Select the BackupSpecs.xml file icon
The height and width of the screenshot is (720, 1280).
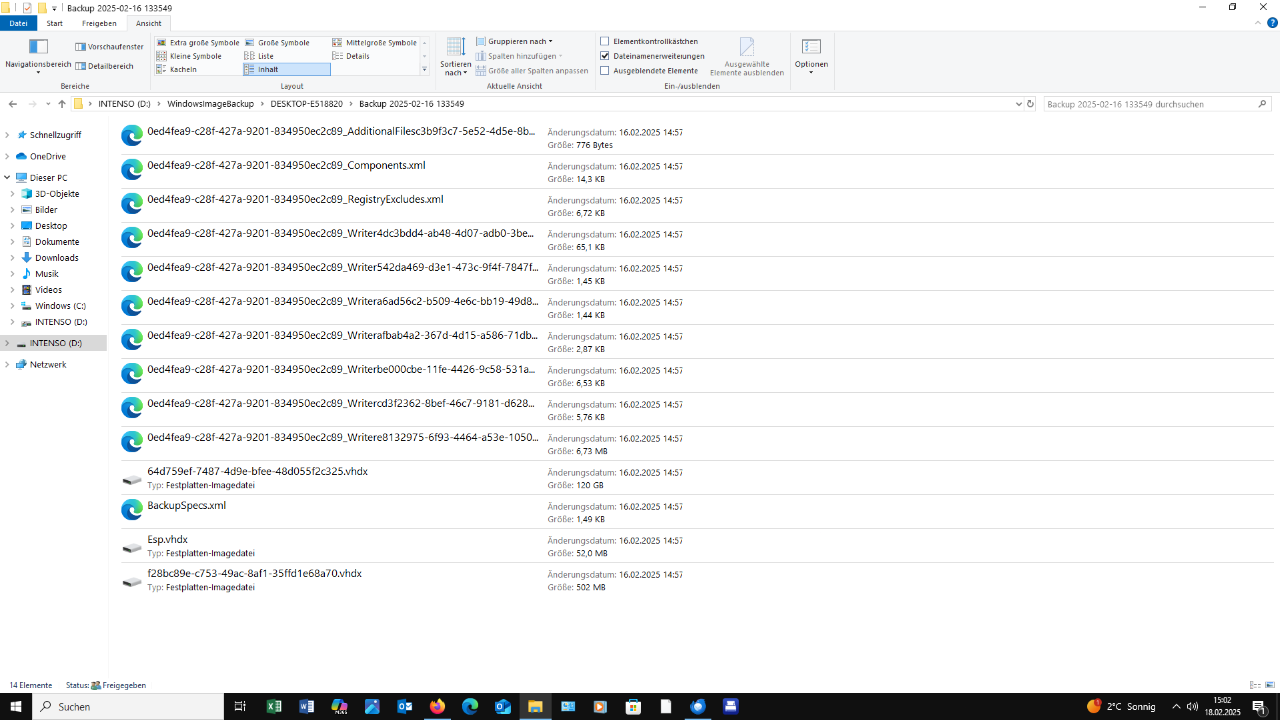pos(132,510)
